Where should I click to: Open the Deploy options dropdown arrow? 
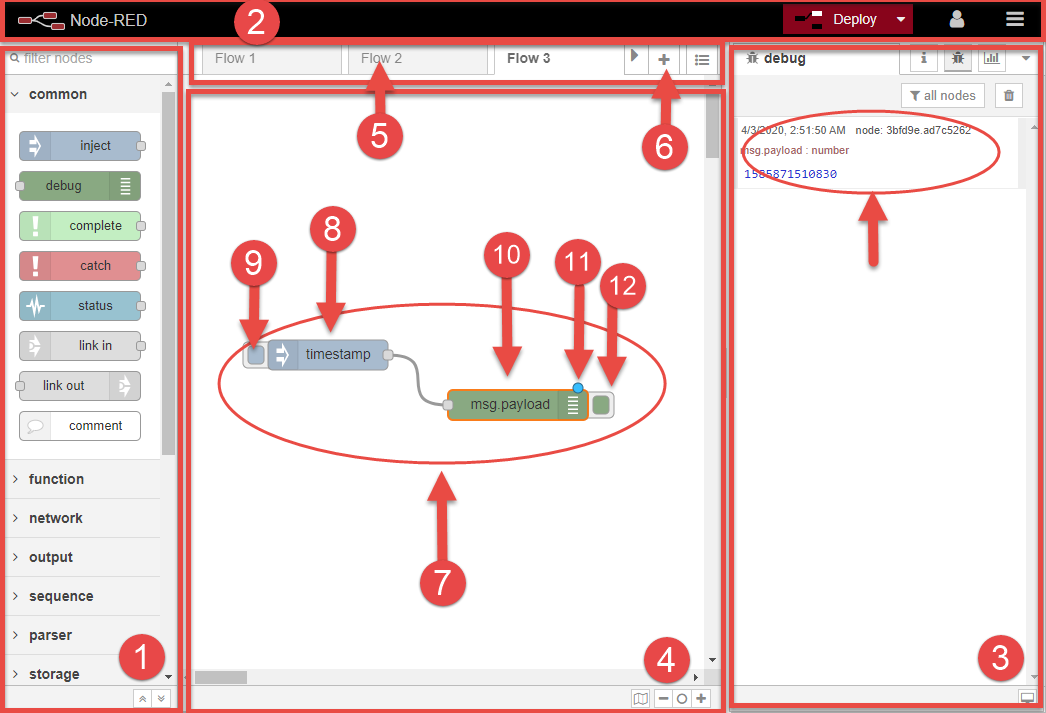coord(901,19)
